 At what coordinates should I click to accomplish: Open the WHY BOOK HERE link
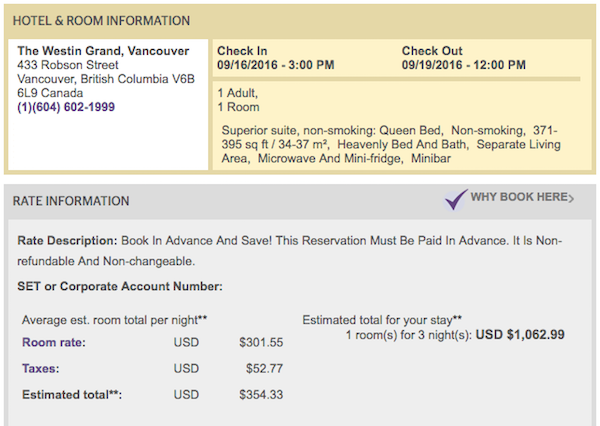(x=519, y=197)
